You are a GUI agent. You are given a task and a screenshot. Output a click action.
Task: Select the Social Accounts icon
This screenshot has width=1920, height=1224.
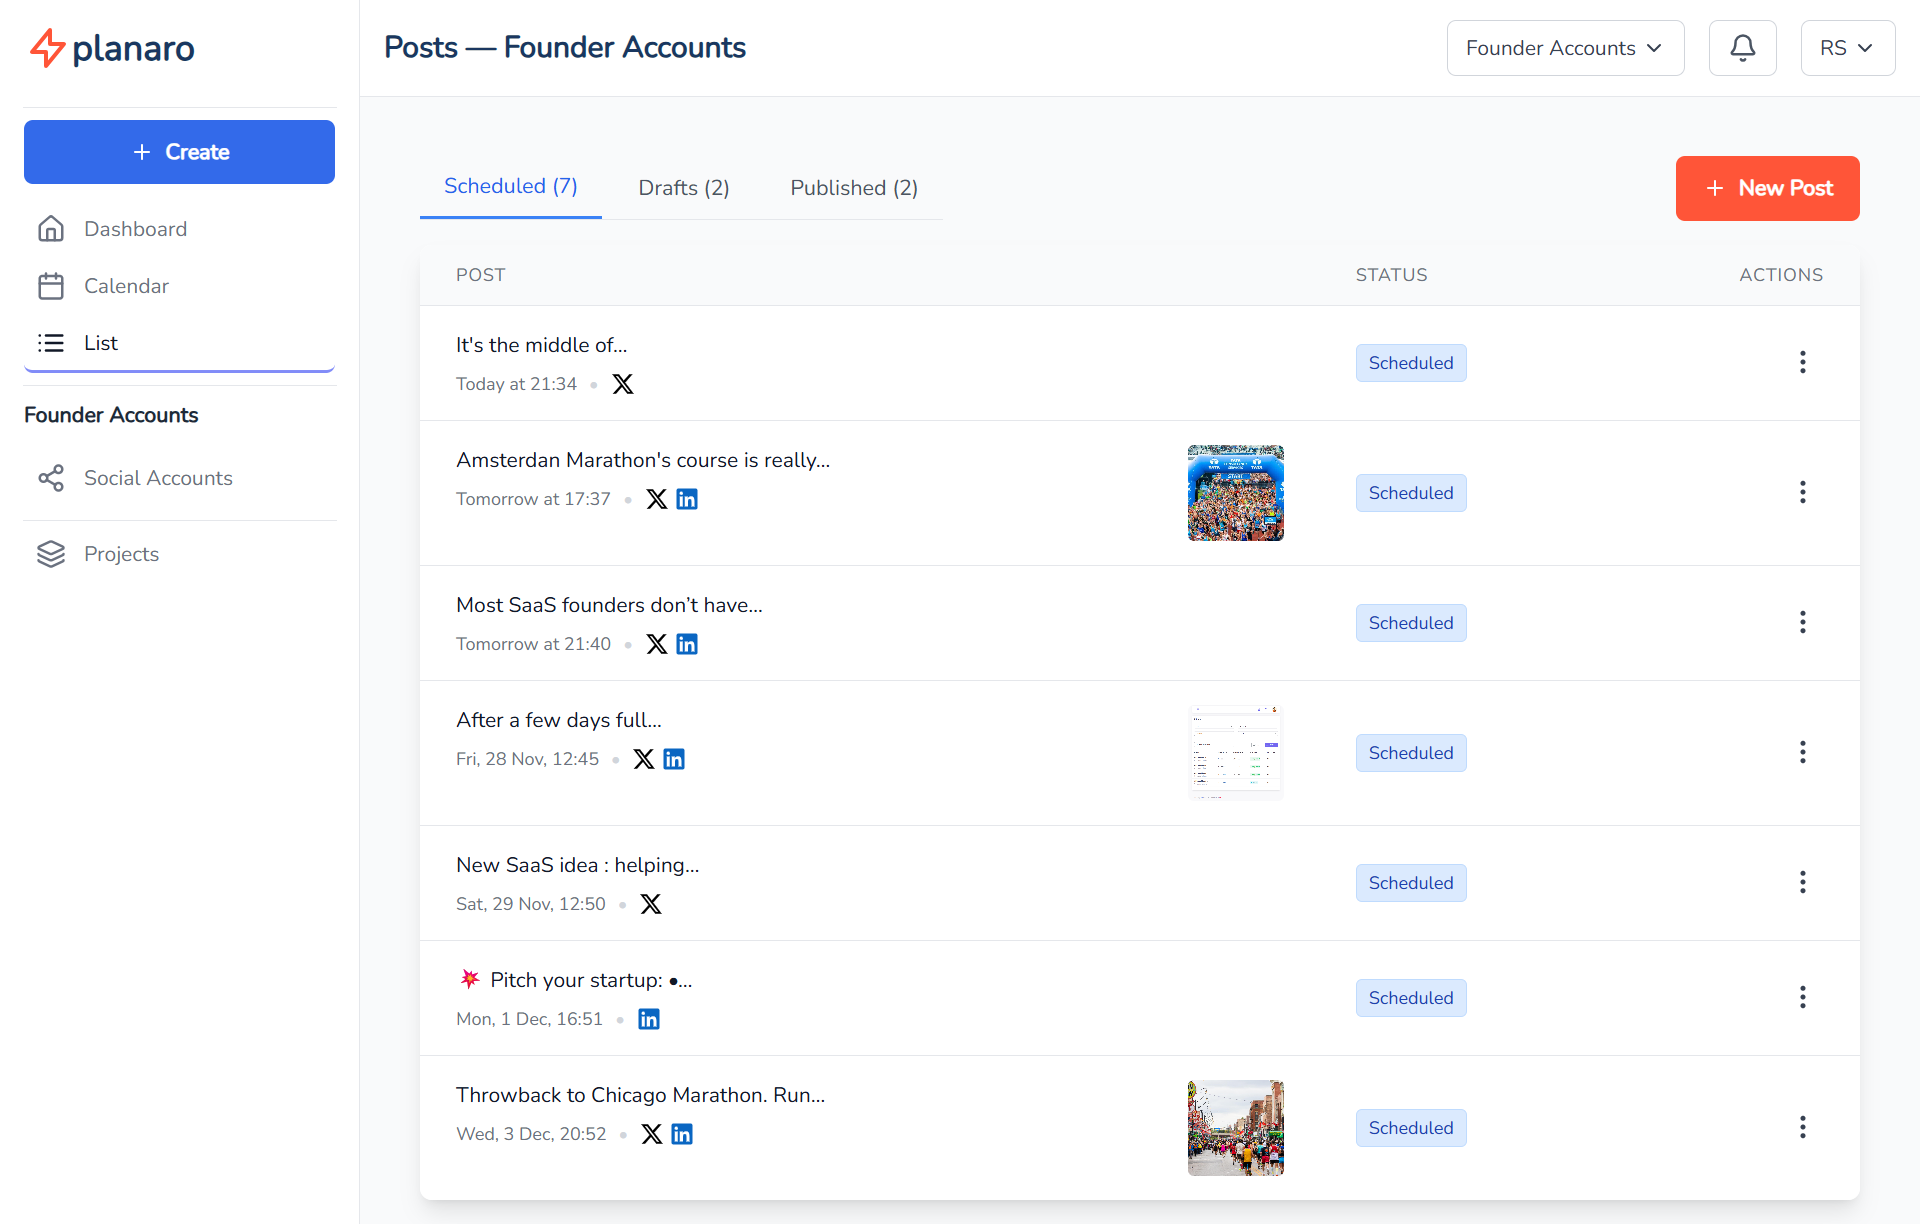(x=50, y=478)
